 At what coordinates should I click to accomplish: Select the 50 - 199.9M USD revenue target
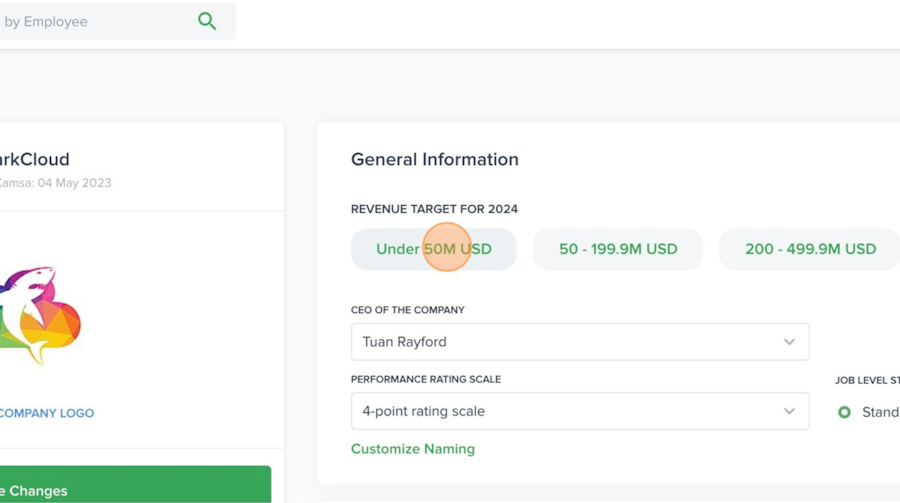[617, 249]
